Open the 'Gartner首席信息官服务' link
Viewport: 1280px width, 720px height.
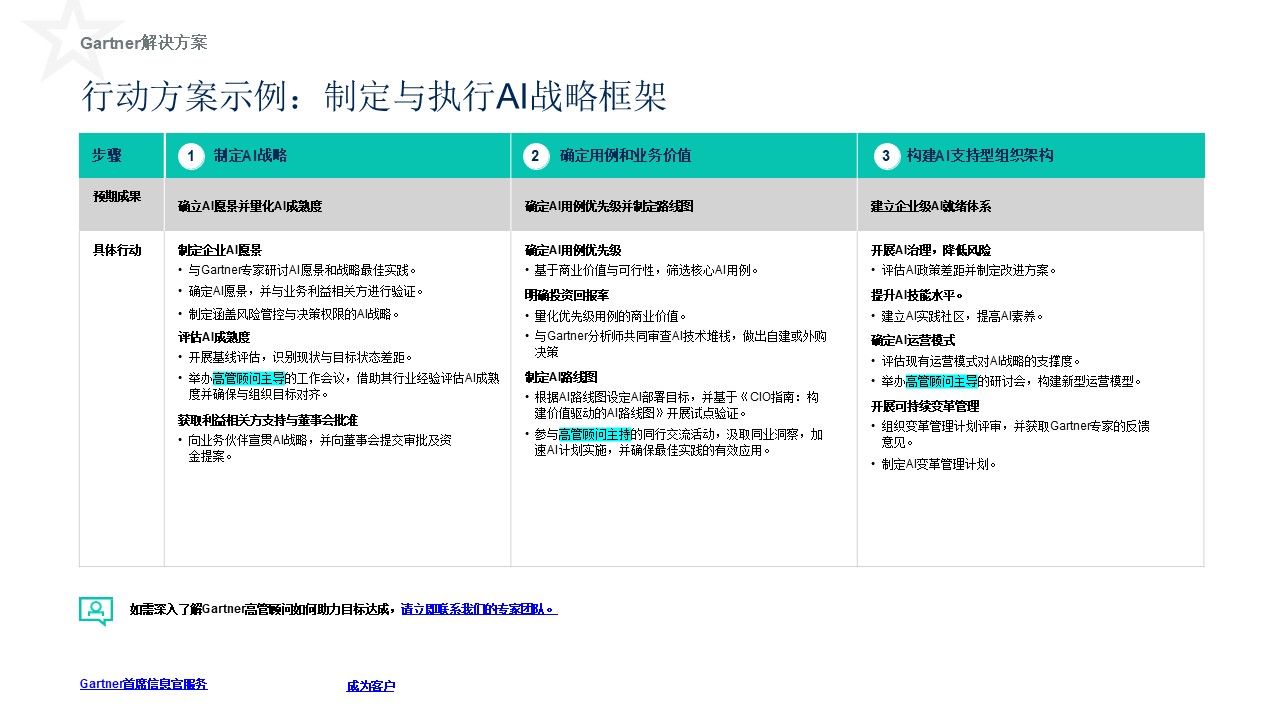[144, 684]
